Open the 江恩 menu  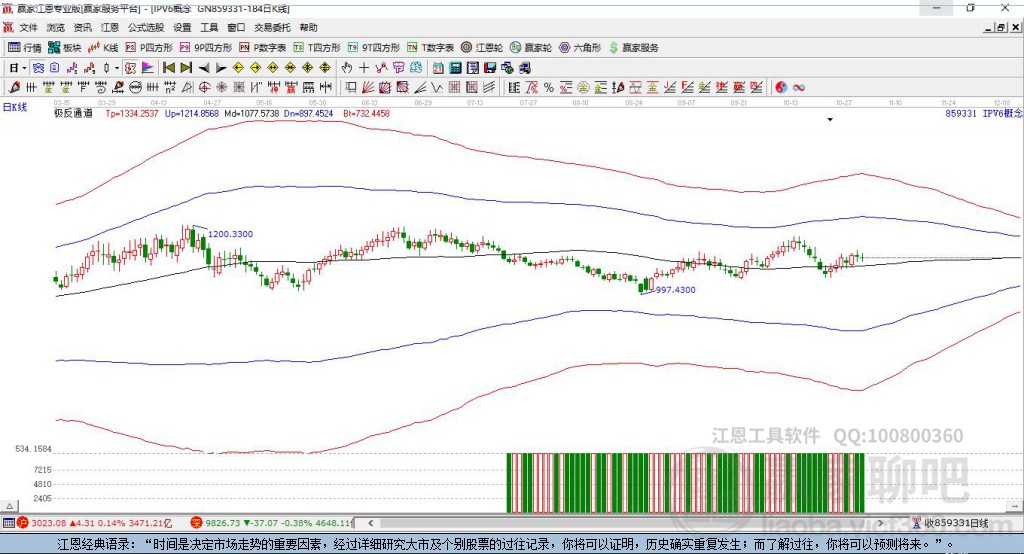click(x=109, y=28)
